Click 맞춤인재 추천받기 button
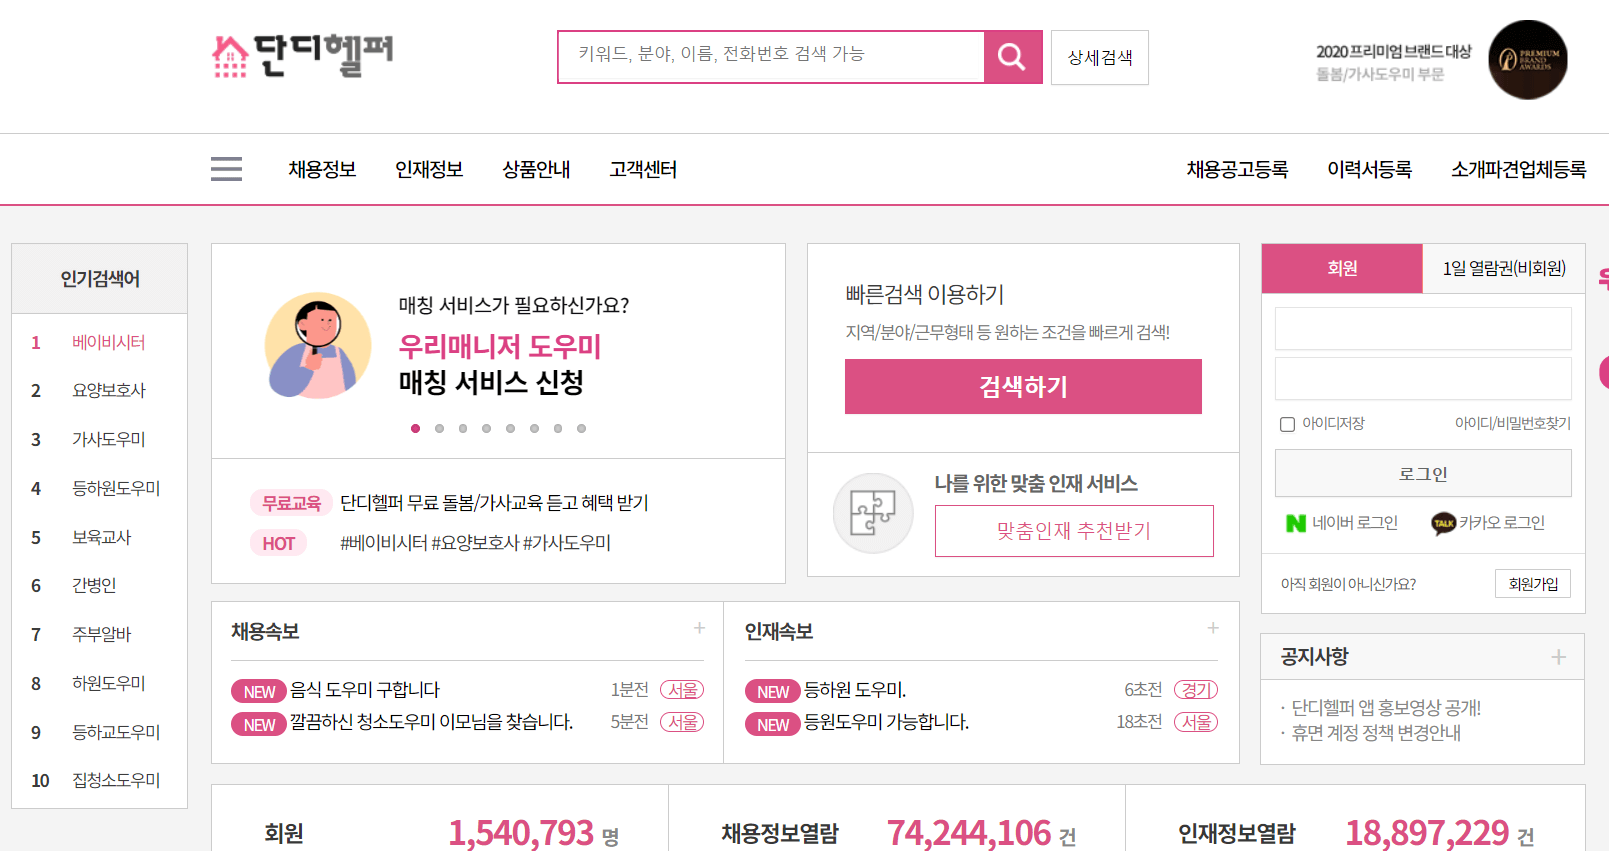1609x851 pixels. [1073, 531]
